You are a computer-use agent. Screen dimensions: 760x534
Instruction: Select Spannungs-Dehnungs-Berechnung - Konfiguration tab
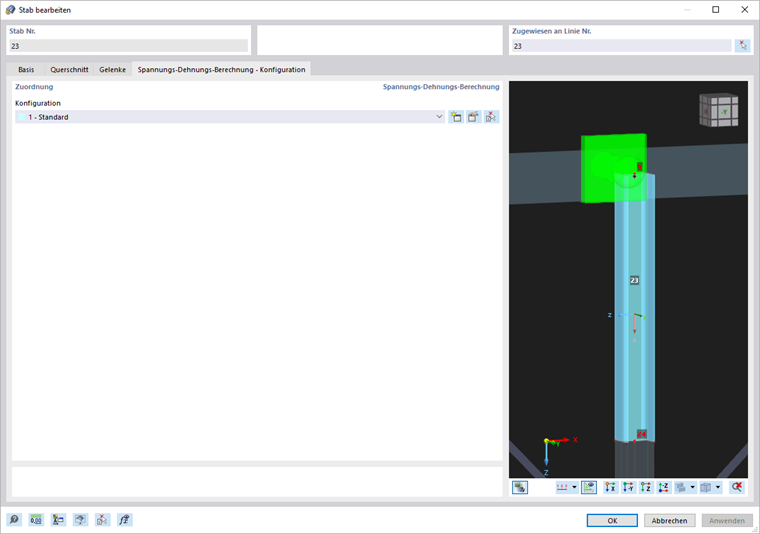(x=222, y=70)
